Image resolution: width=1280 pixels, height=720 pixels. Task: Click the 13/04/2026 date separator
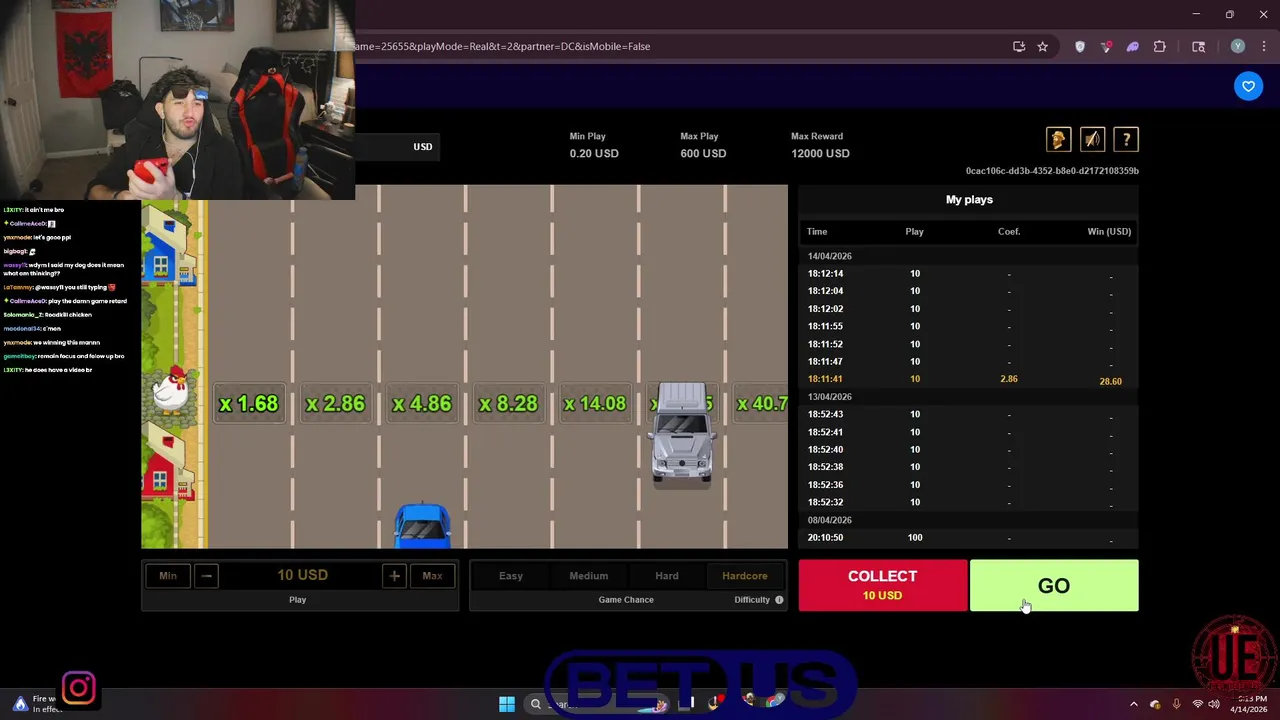point(830,397)
